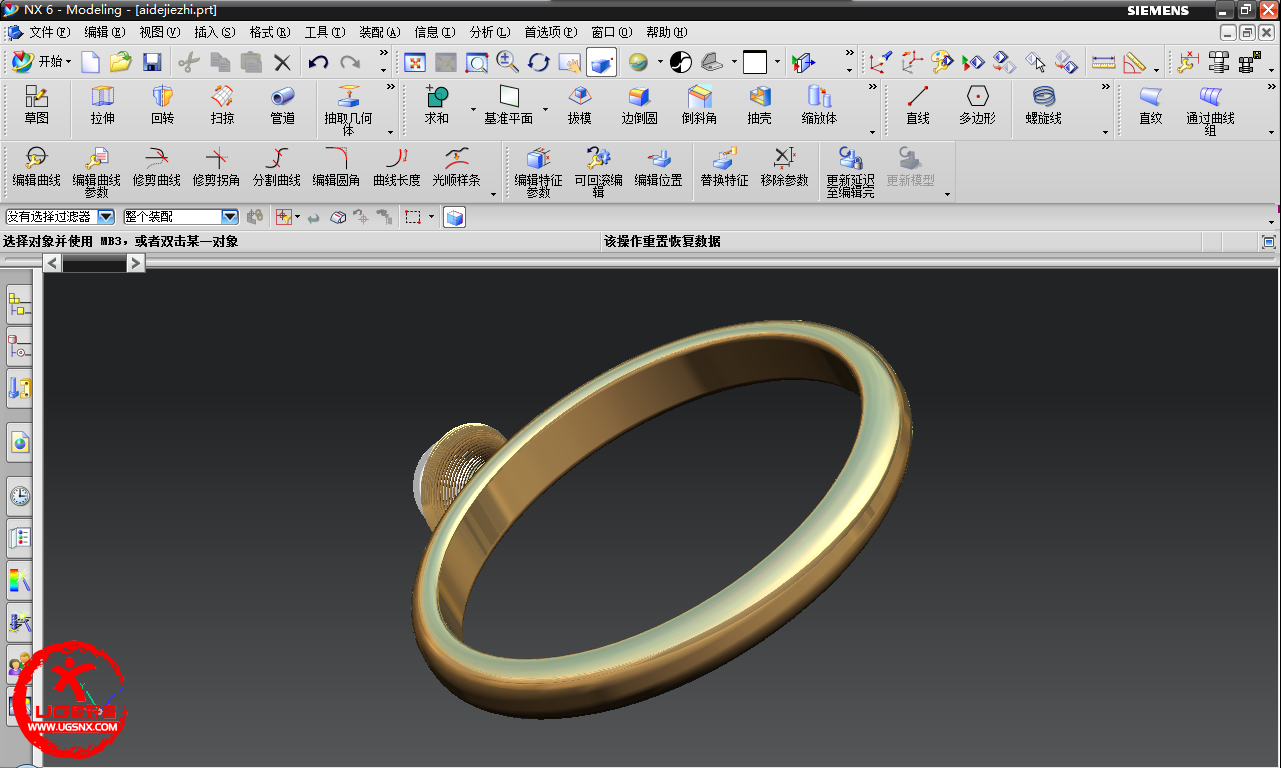Image resolution: width=1281 pixels, height=768 pixels.
Task: Click Through Curves (通过曲线组) tool
Action: 1211,110
